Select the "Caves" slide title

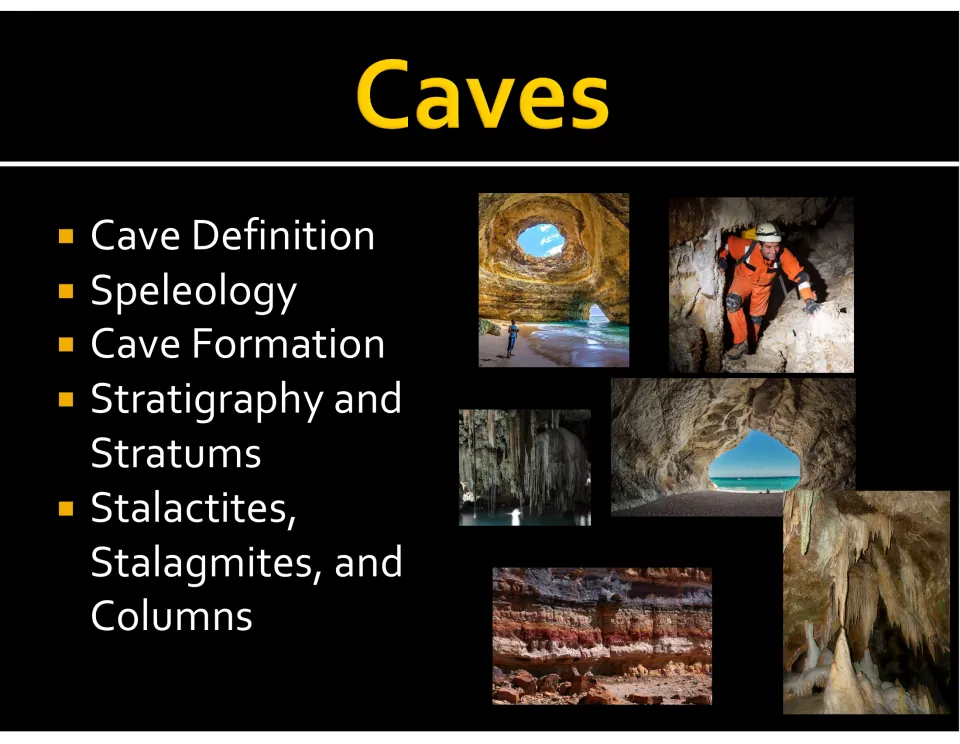coord(482,94)
